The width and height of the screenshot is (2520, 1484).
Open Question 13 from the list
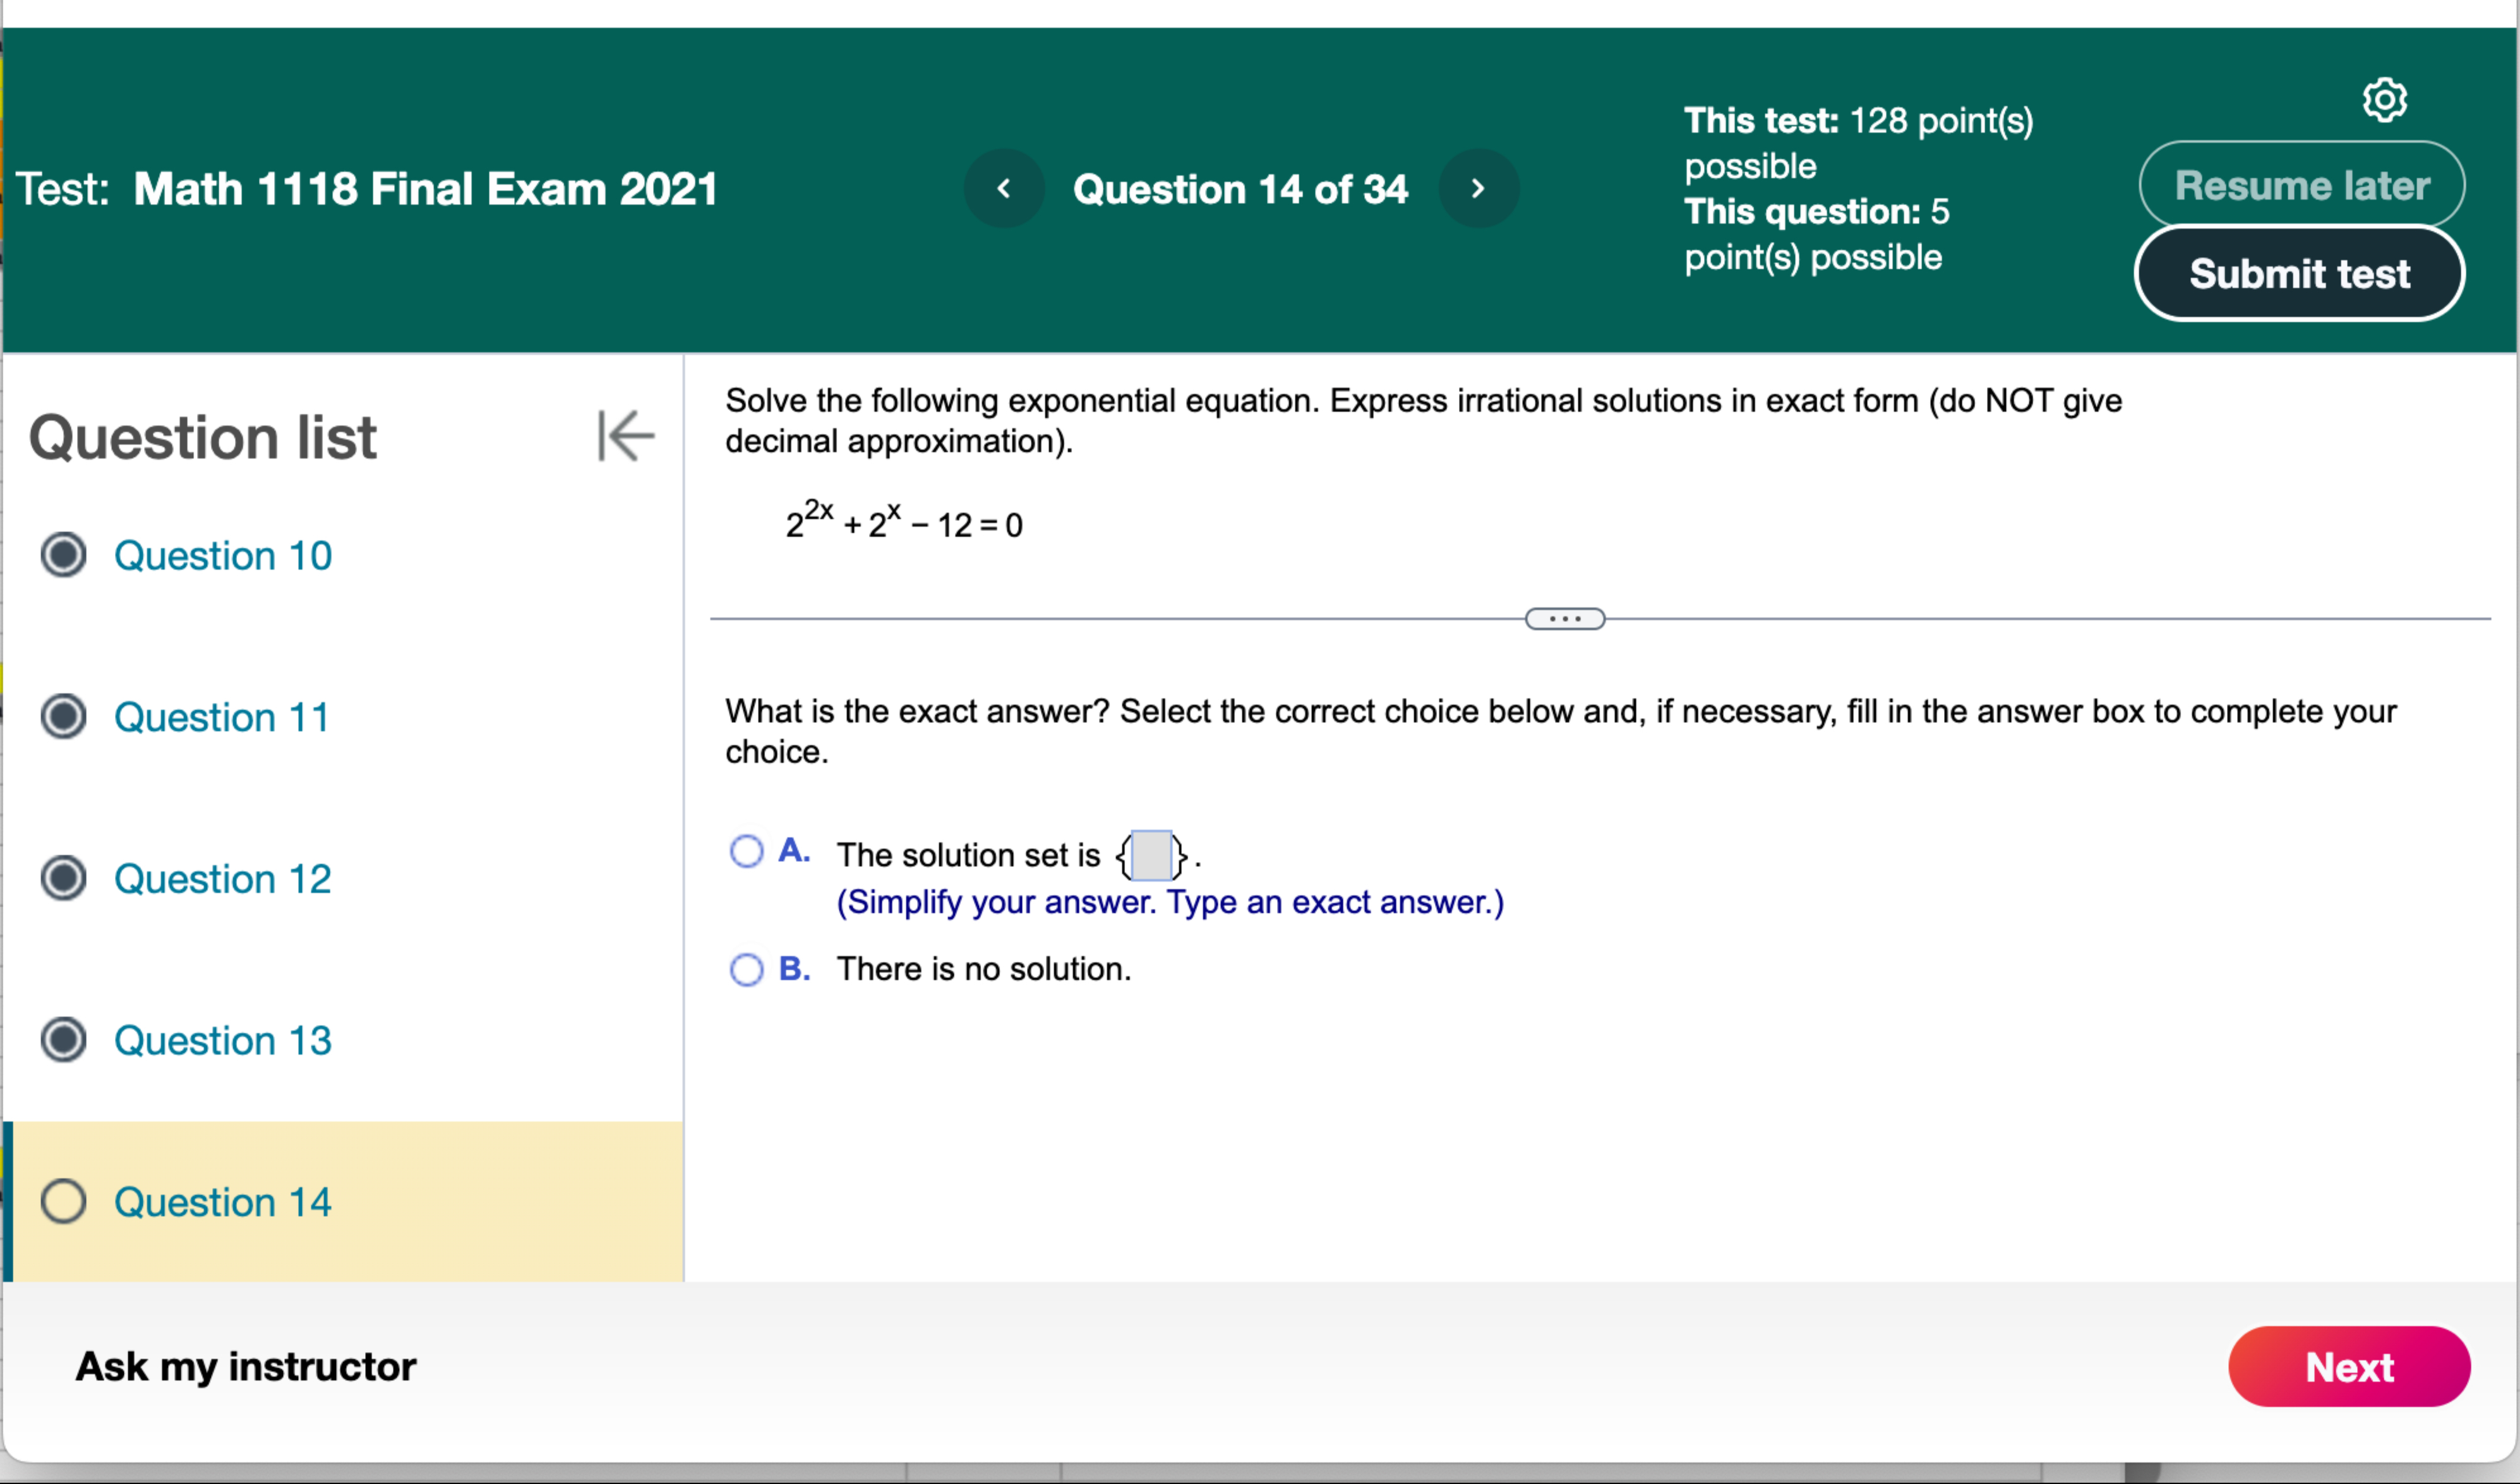(x=222, y=1040)
